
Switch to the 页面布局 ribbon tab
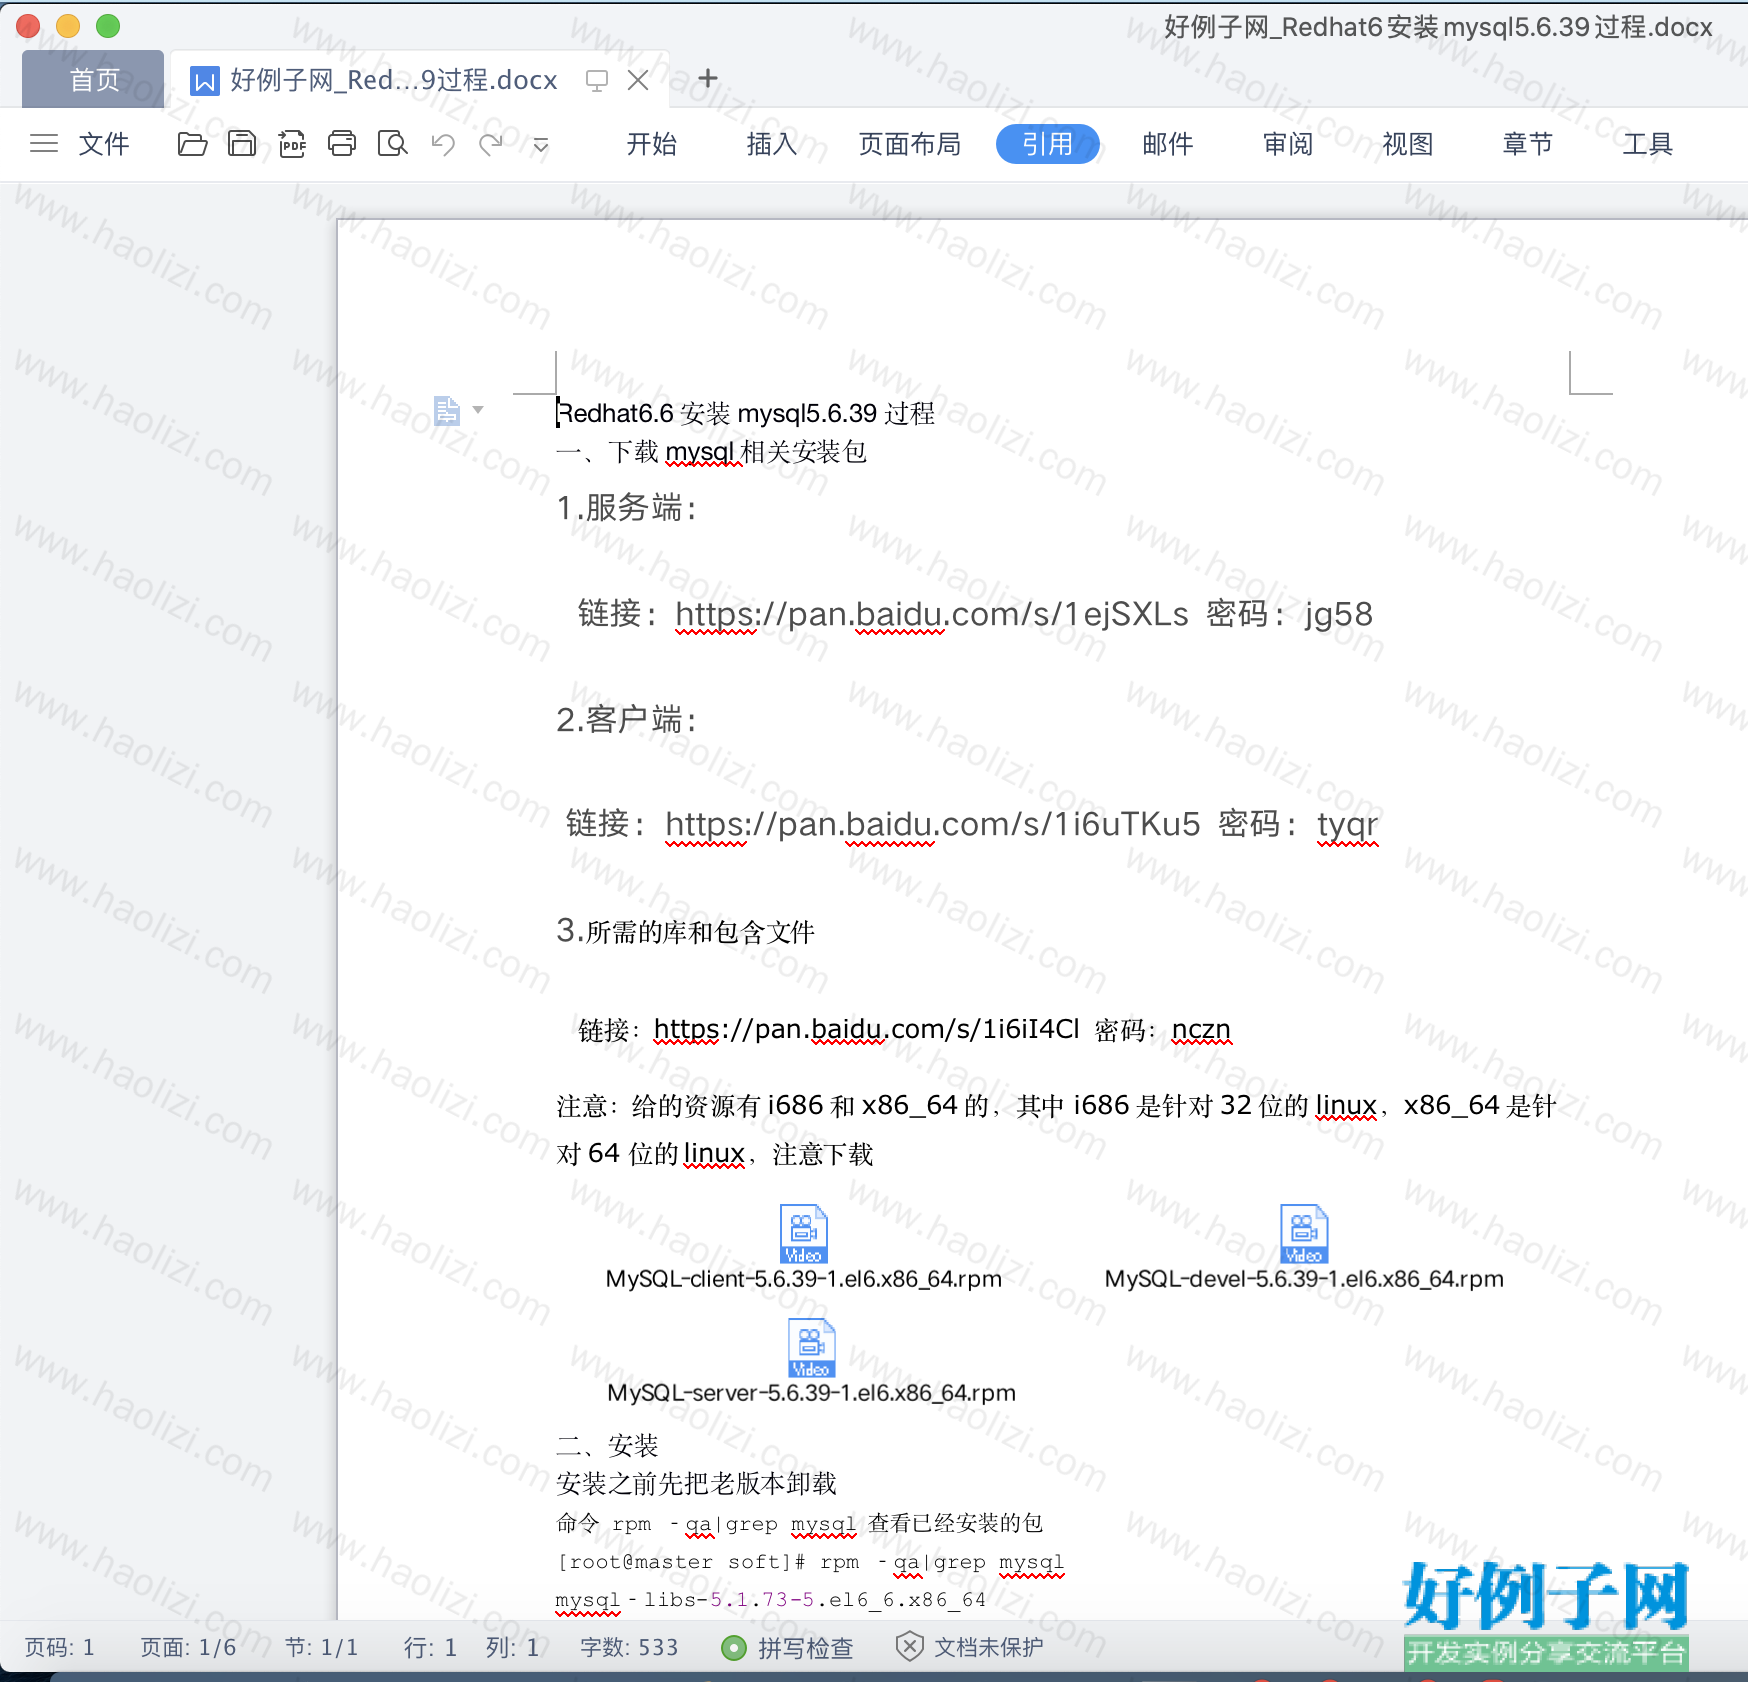pos(910,144)
